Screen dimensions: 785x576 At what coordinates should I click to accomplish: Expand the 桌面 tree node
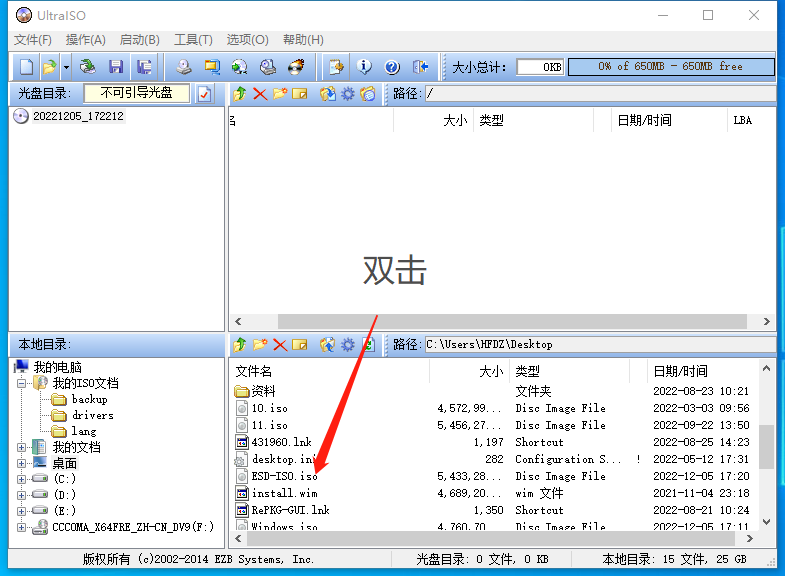(22, 463)
